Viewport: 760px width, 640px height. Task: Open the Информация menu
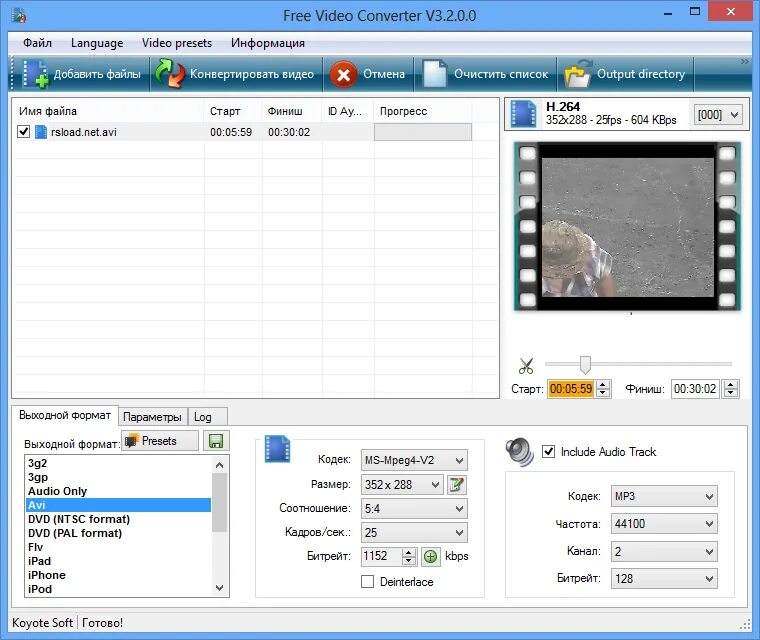(x=268, y=43)
